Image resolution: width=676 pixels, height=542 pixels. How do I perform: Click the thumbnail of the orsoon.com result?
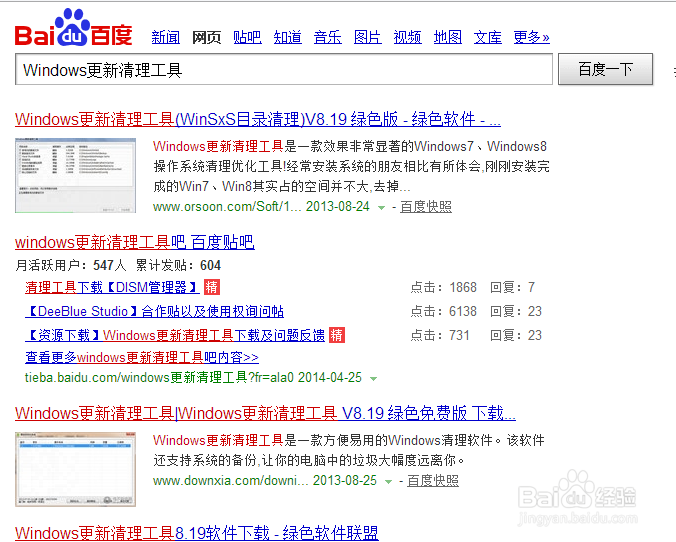tap(75, 175)
